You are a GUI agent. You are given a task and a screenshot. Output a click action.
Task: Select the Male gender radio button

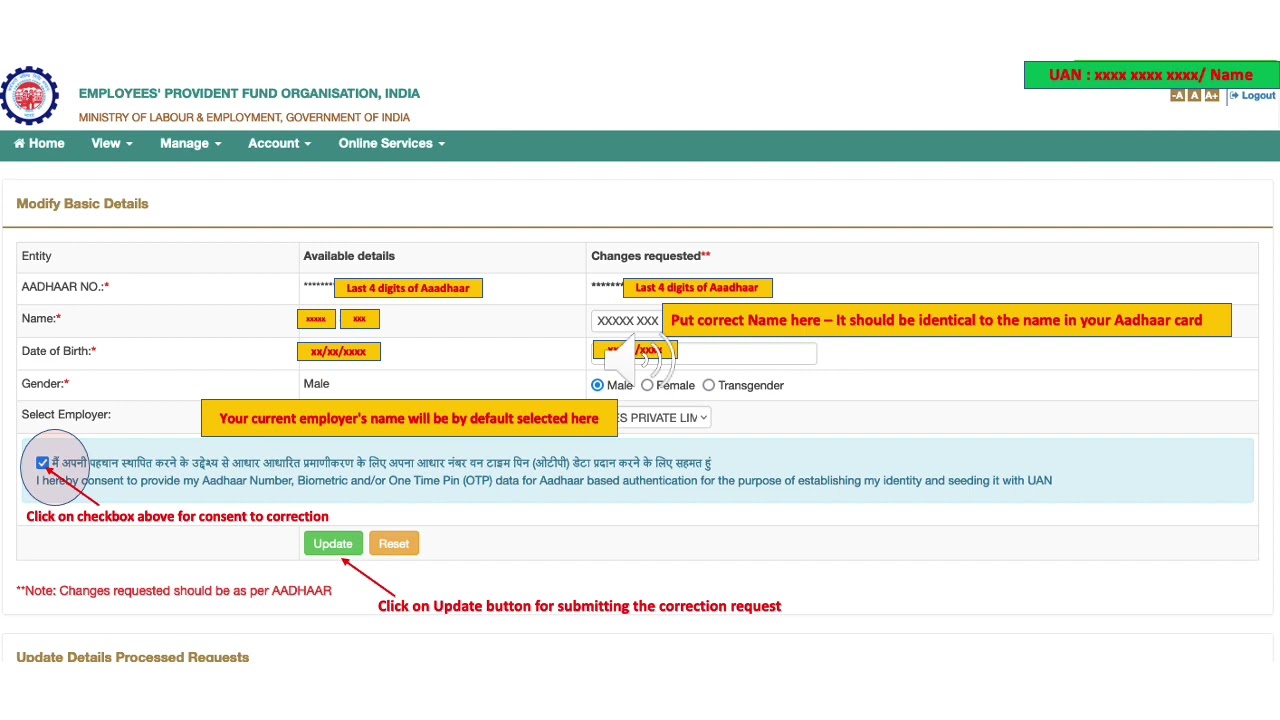click(597, 385)
